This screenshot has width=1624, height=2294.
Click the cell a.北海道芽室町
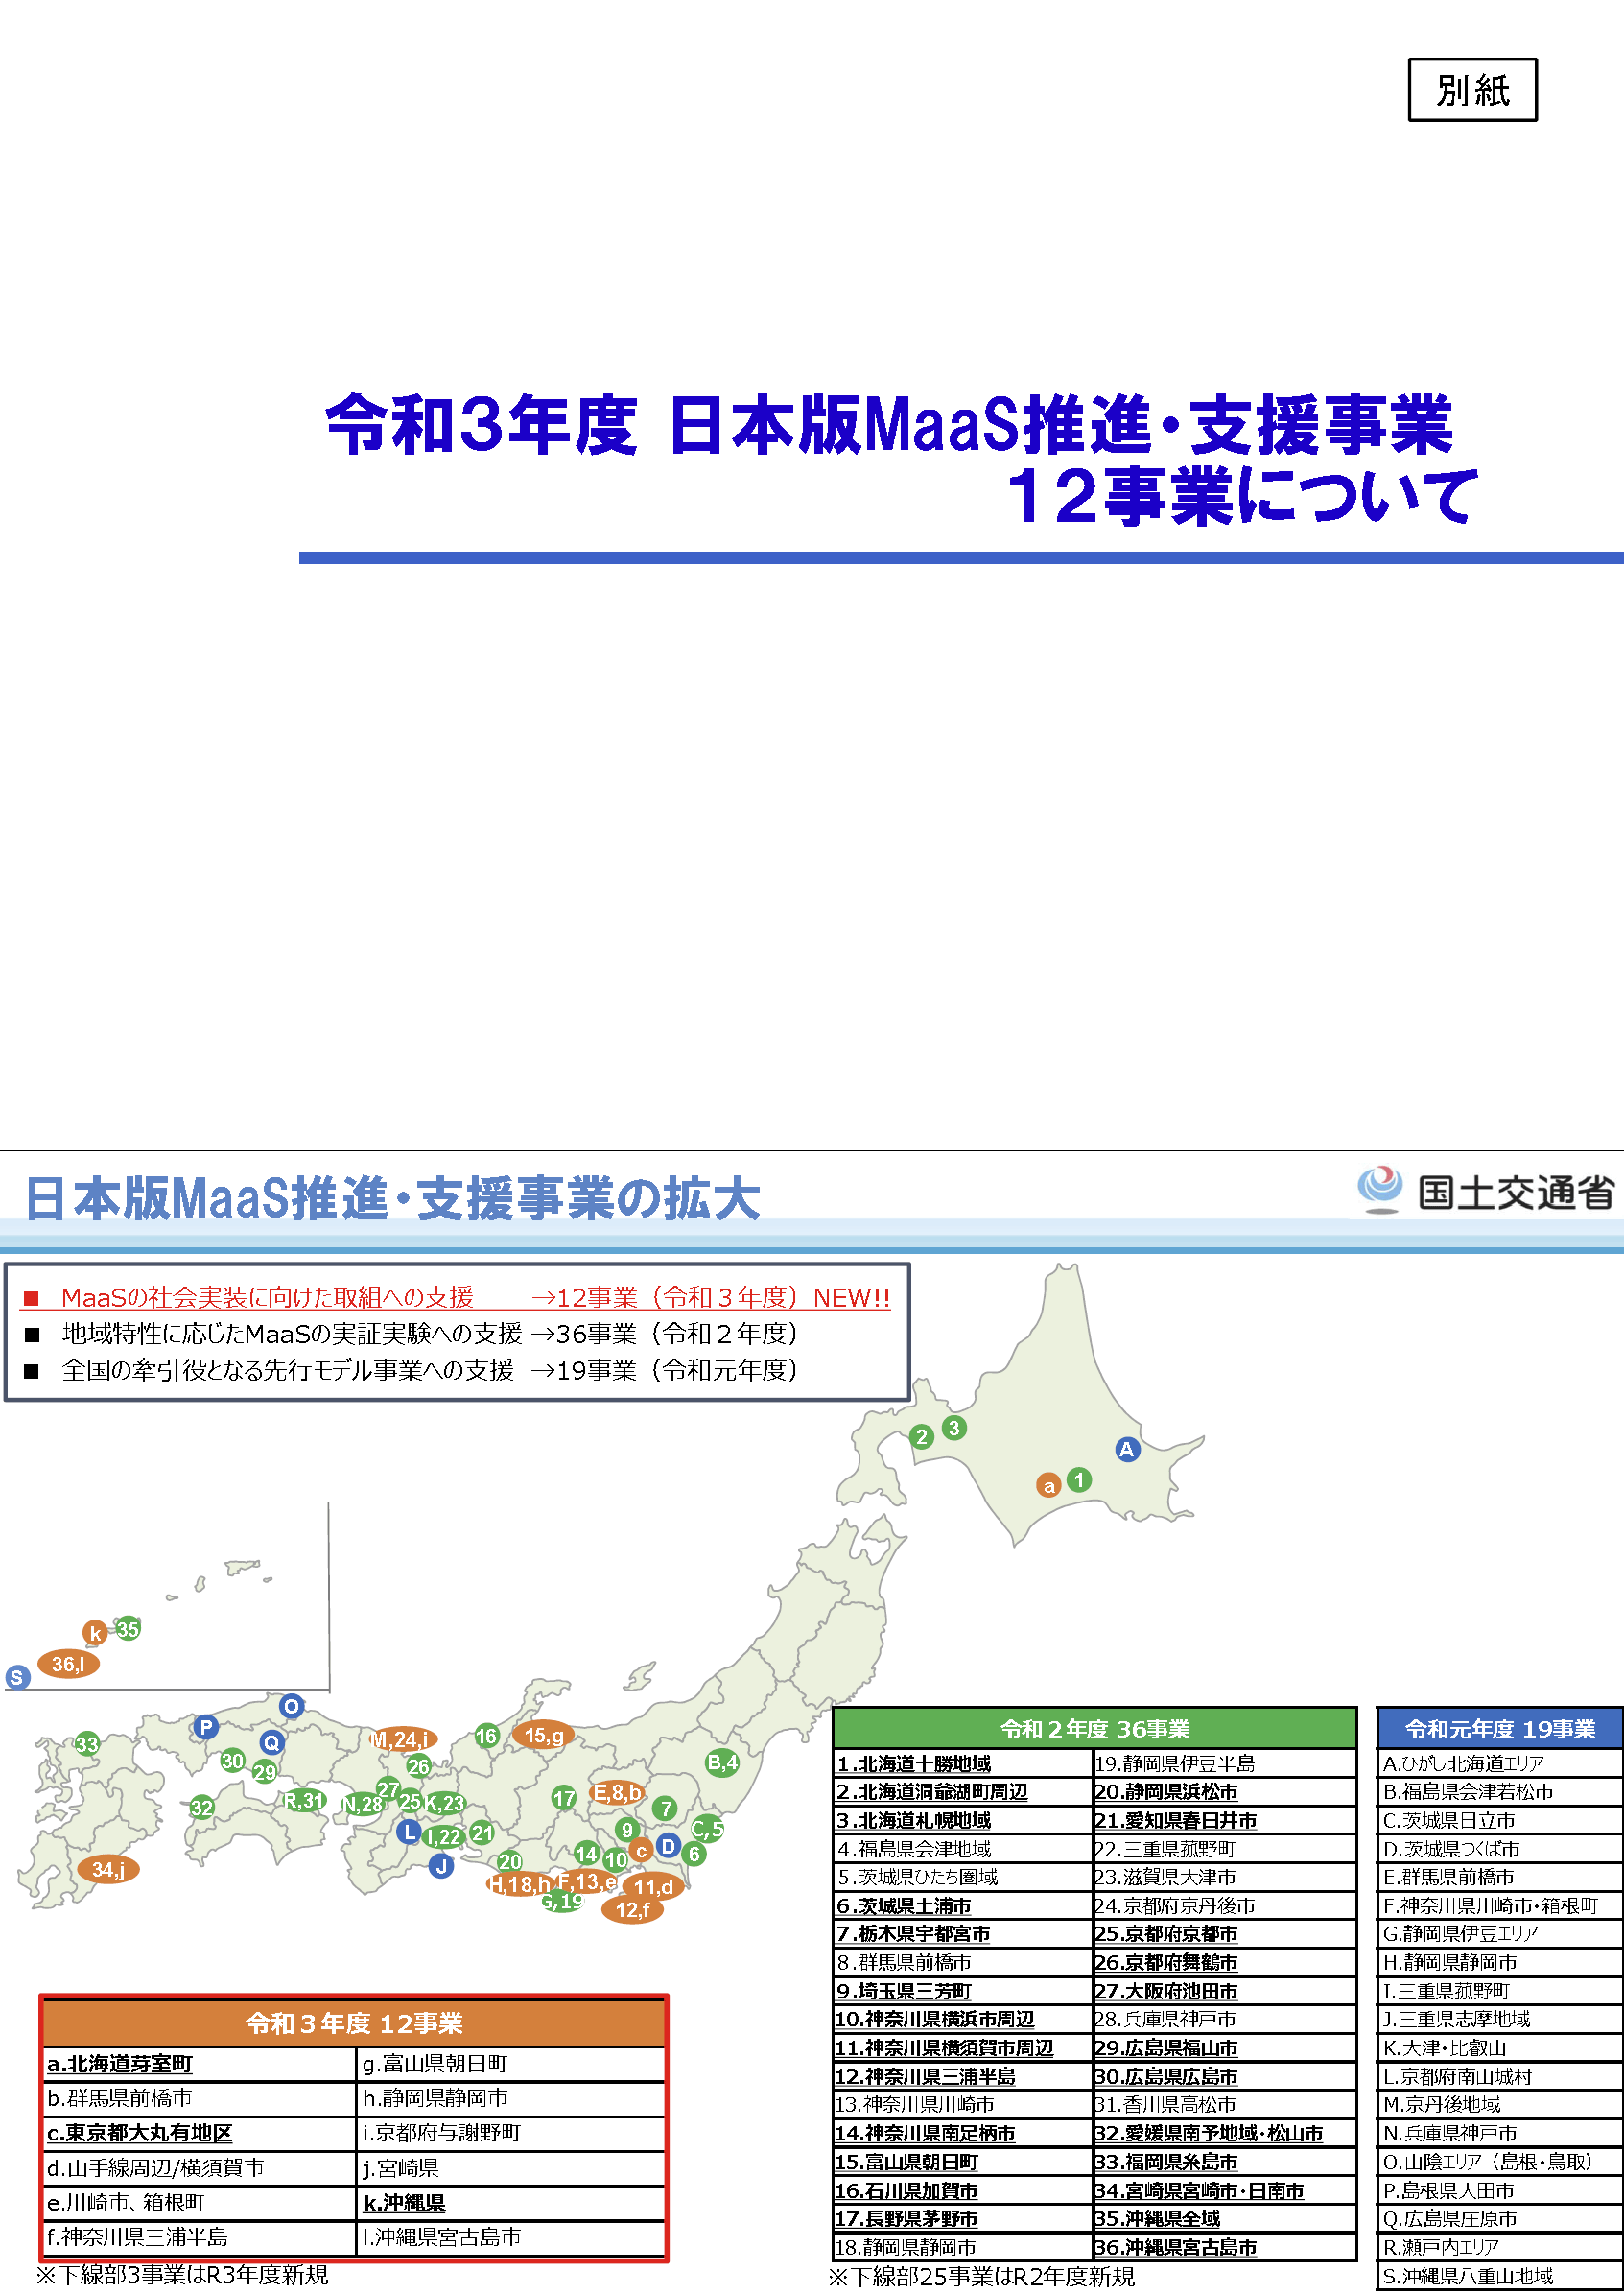(200, 2065)
